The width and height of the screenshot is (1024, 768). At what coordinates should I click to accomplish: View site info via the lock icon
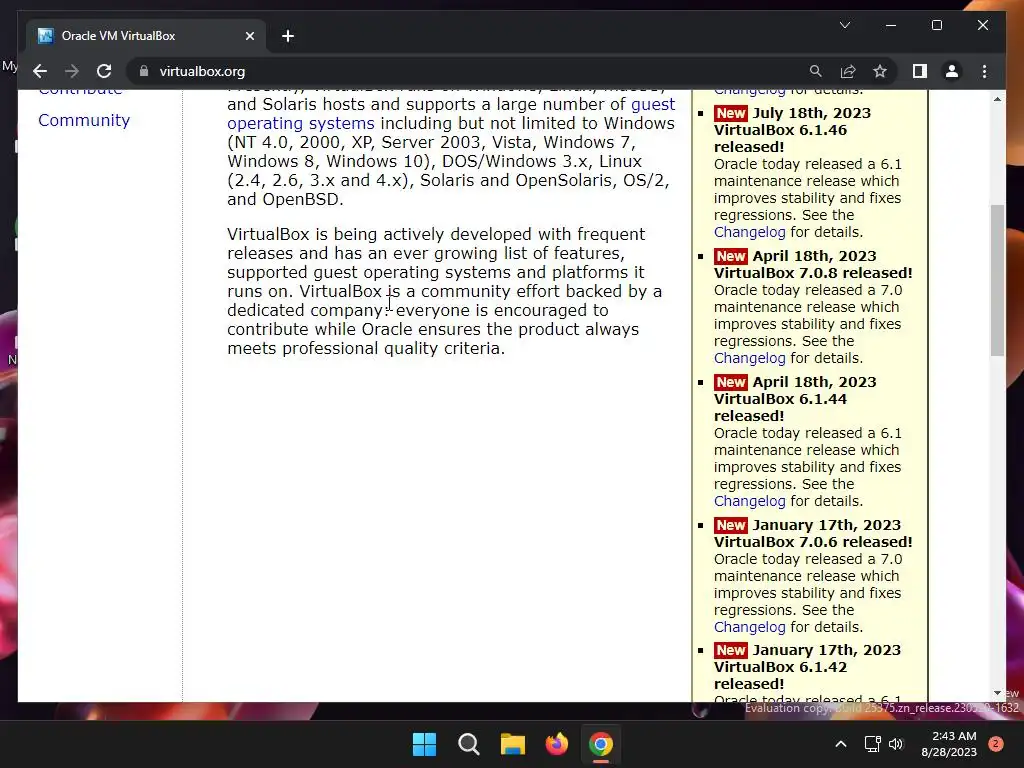pos(144,71)
